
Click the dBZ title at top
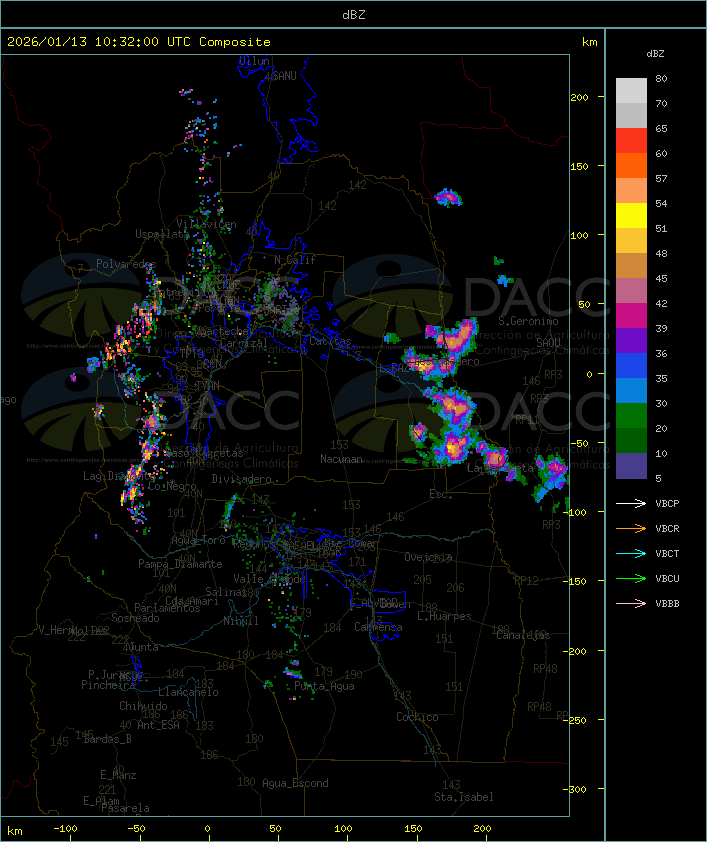point(353,14)
